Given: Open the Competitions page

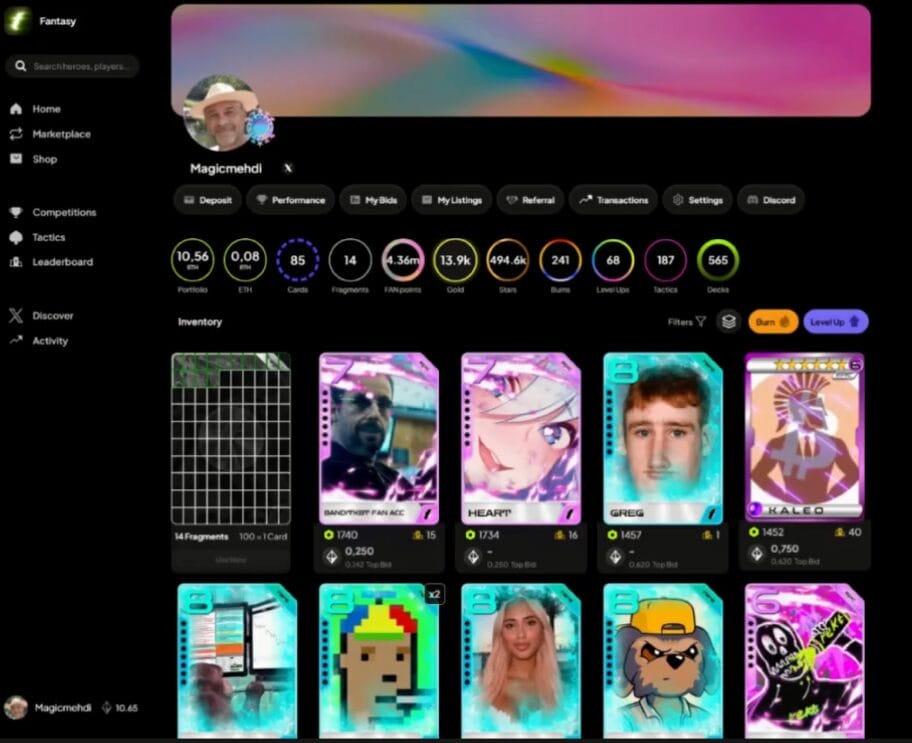Looking at the screenshot, I should (x=64, y=212).
